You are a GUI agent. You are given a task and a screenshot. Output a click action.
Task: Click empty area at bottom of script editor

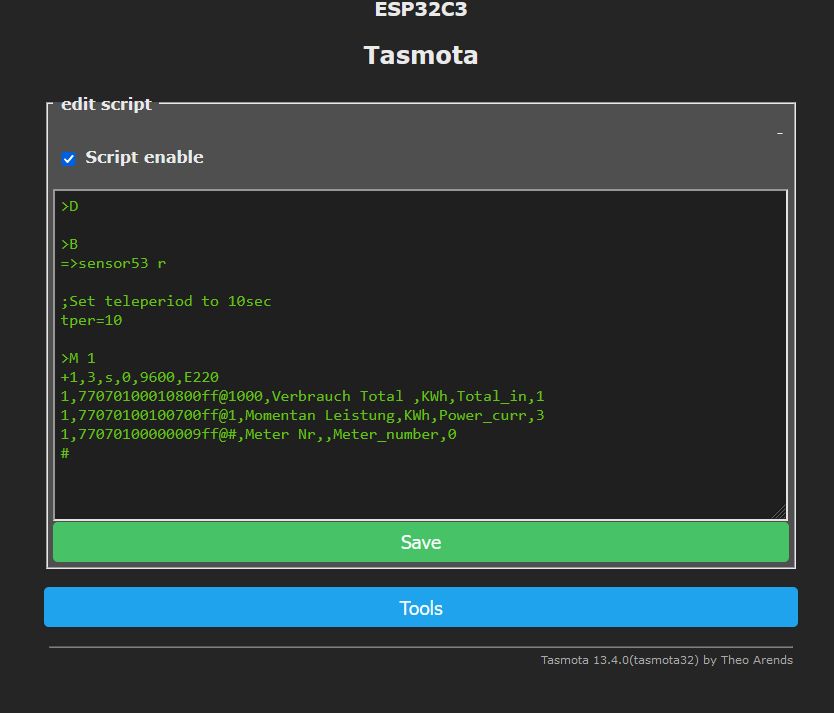[x=420, y=490]
